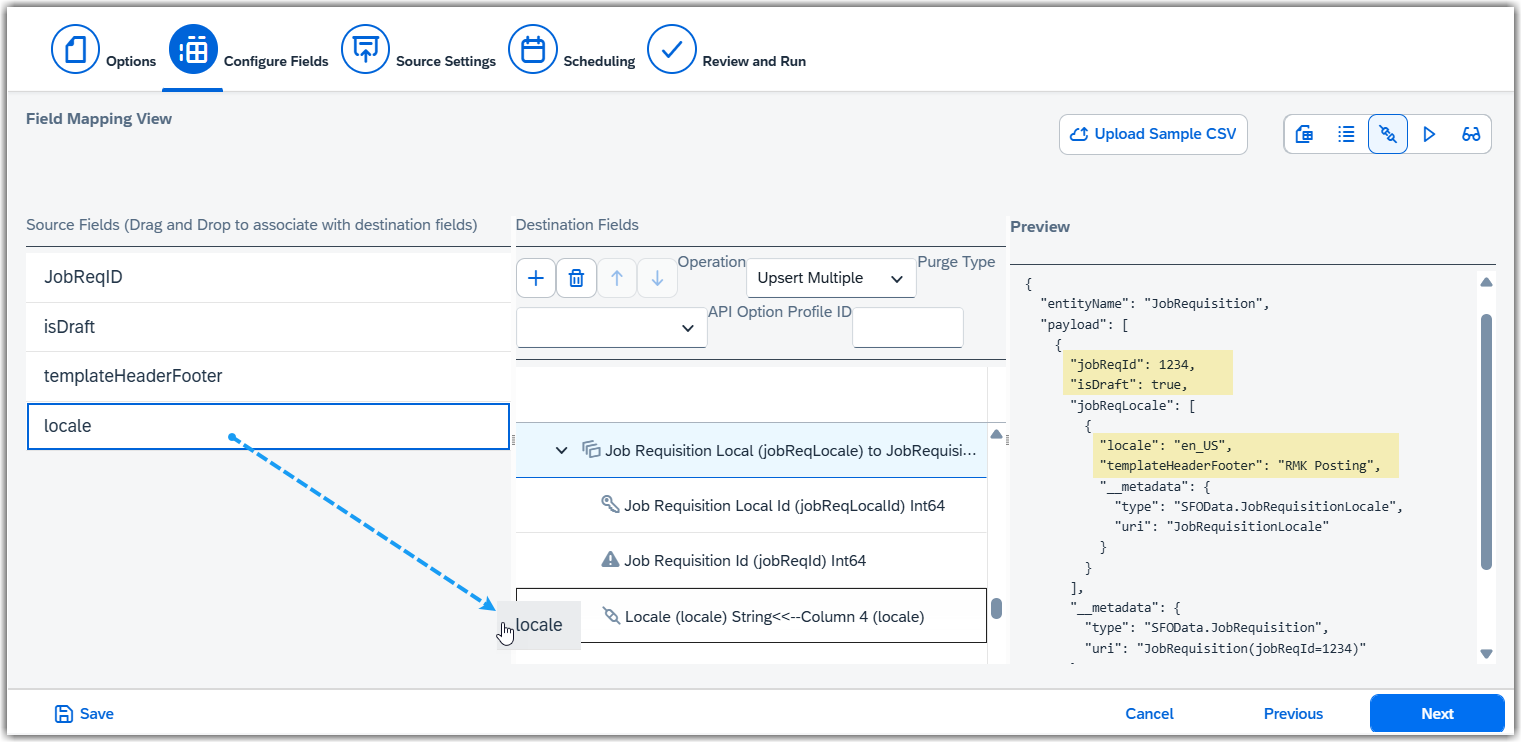1522x743 pixels.
Task: Delete destination field with trash icon
Action: coord(576,278)
